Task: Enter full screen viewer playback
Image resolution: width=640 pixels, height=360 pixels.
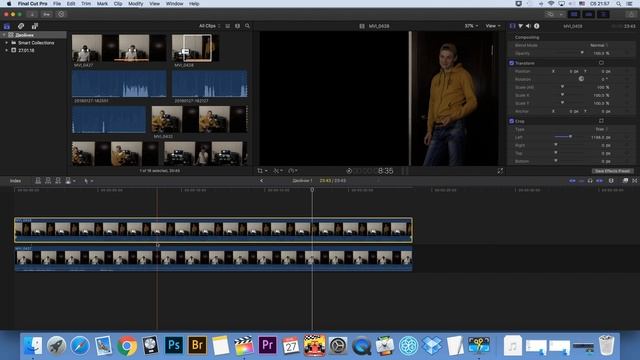Action: 500,171
